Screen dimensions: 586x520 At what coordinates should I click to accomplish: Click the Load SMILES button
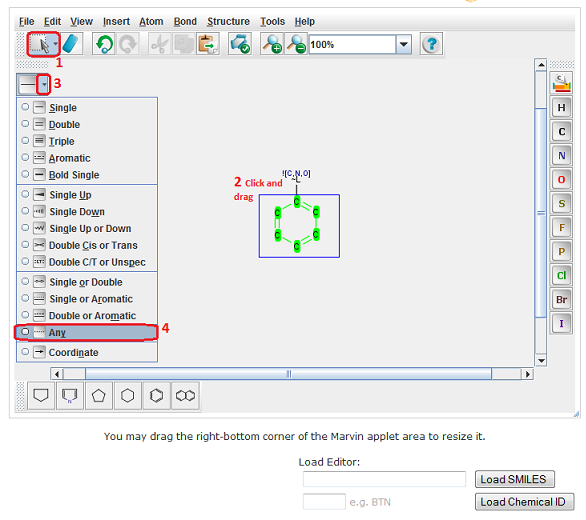pos(515,479)
